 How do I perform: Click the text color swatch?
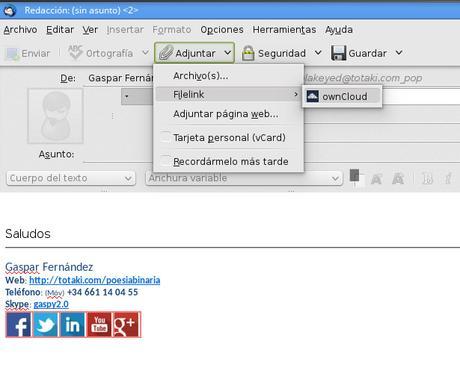(355, 175)
